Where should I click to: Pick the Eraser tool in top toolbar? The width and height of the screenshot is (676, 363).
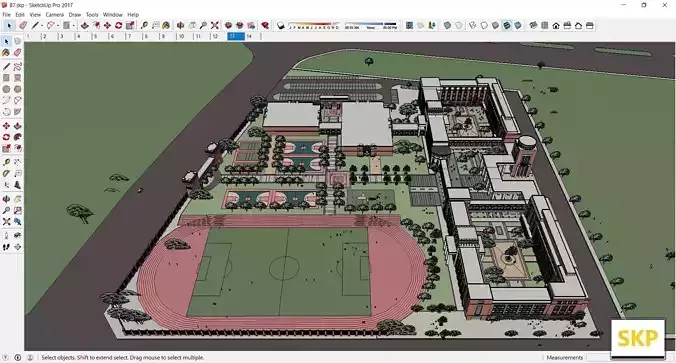[23, 25]
